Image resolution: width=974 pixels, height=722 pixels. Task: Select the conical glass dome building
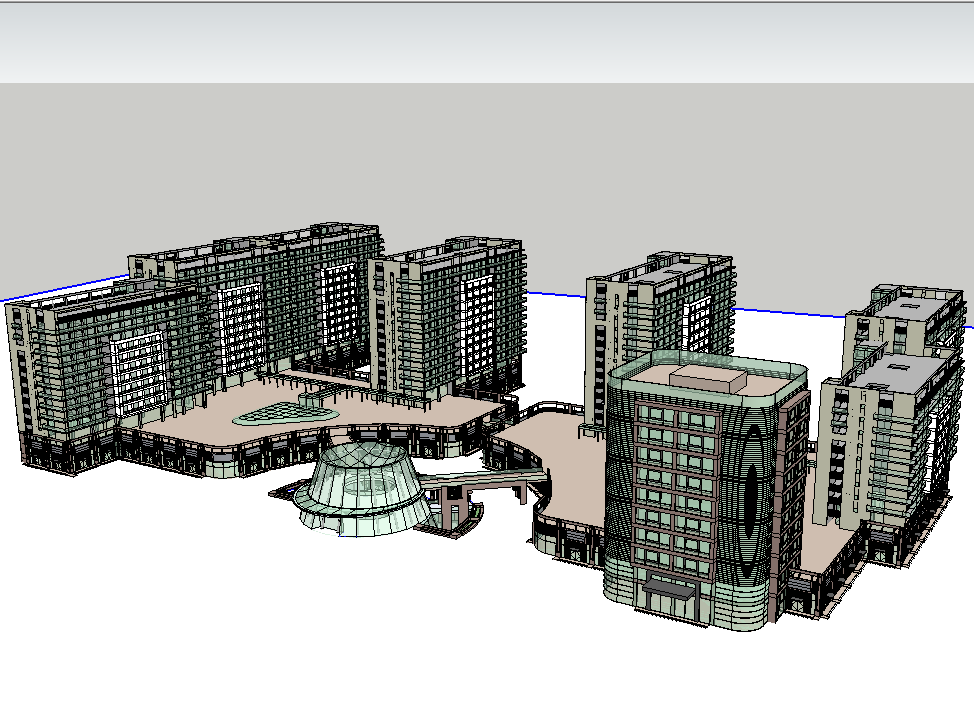point(363,489)
